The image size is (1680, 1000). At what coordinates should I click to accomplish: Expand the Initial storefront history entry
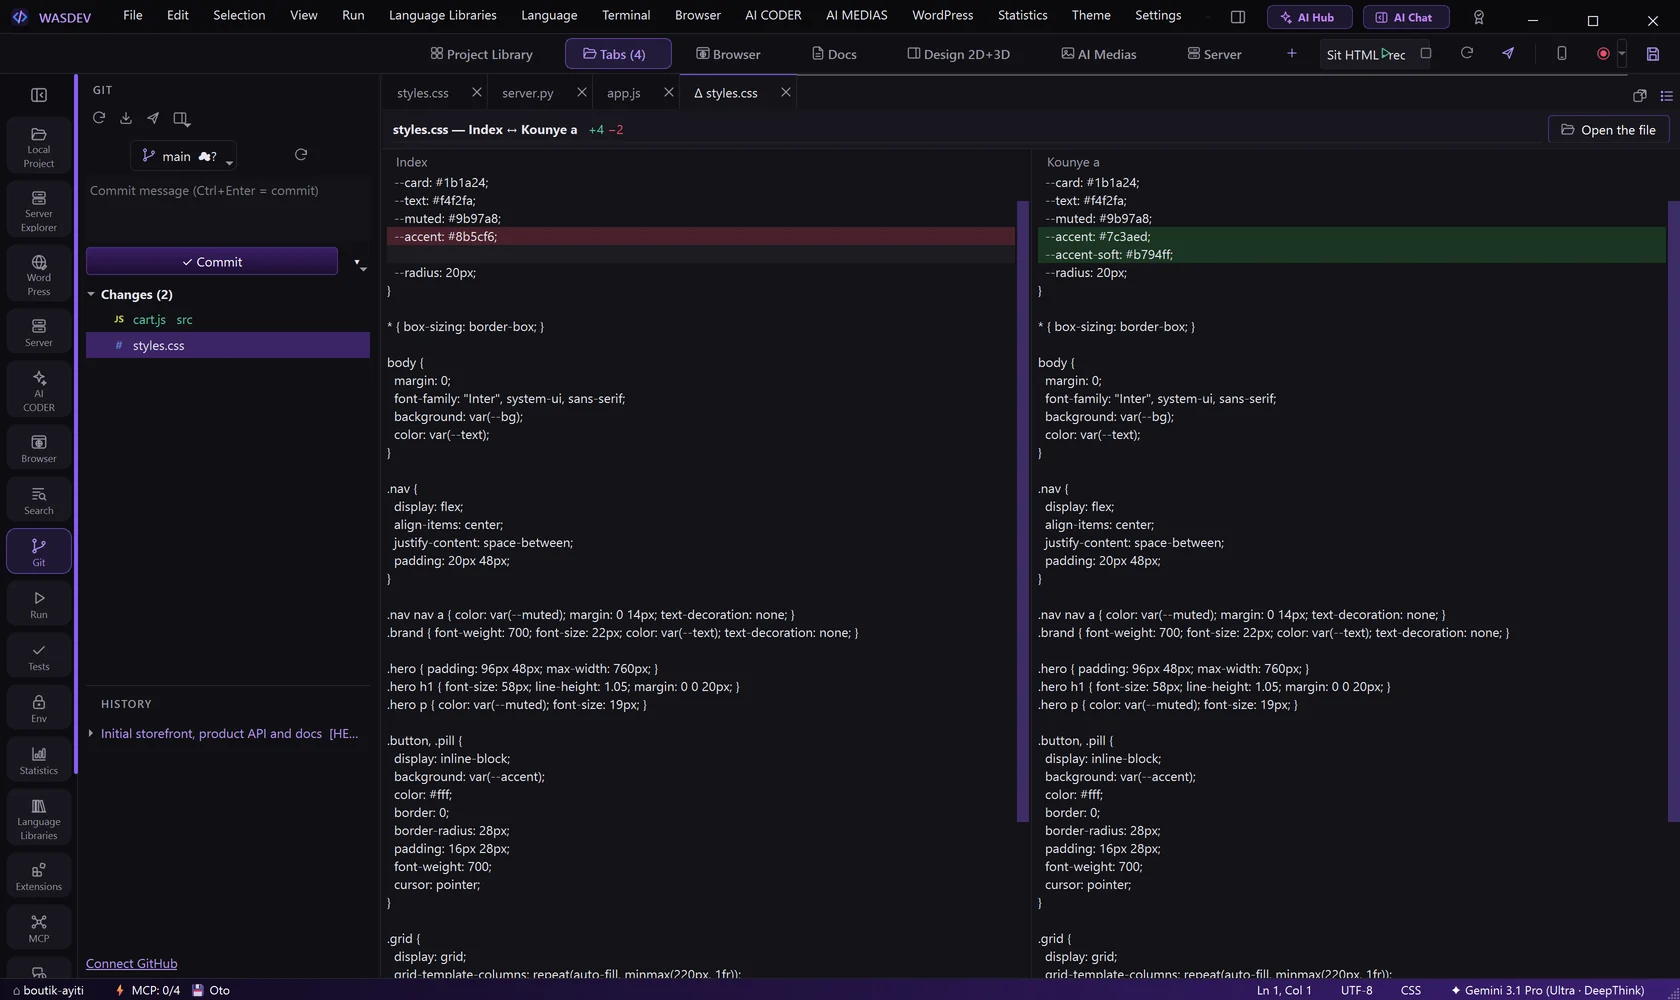(x=91, y=734)
